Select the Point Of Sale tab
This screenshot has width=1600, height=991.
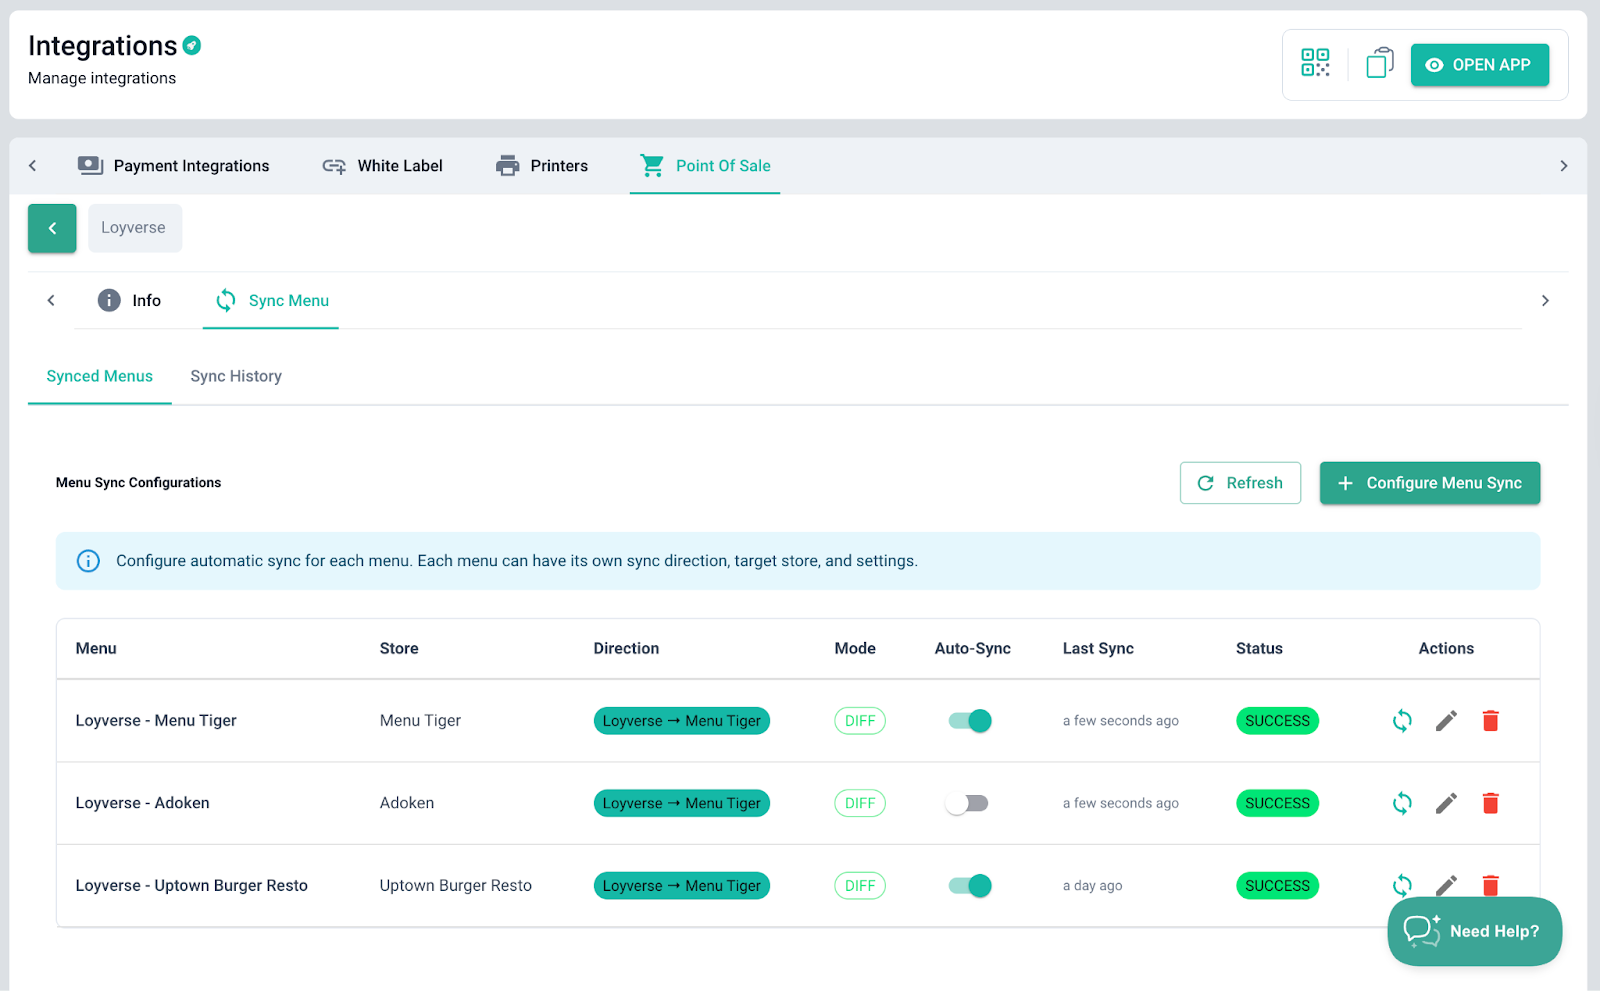(705, 166)
